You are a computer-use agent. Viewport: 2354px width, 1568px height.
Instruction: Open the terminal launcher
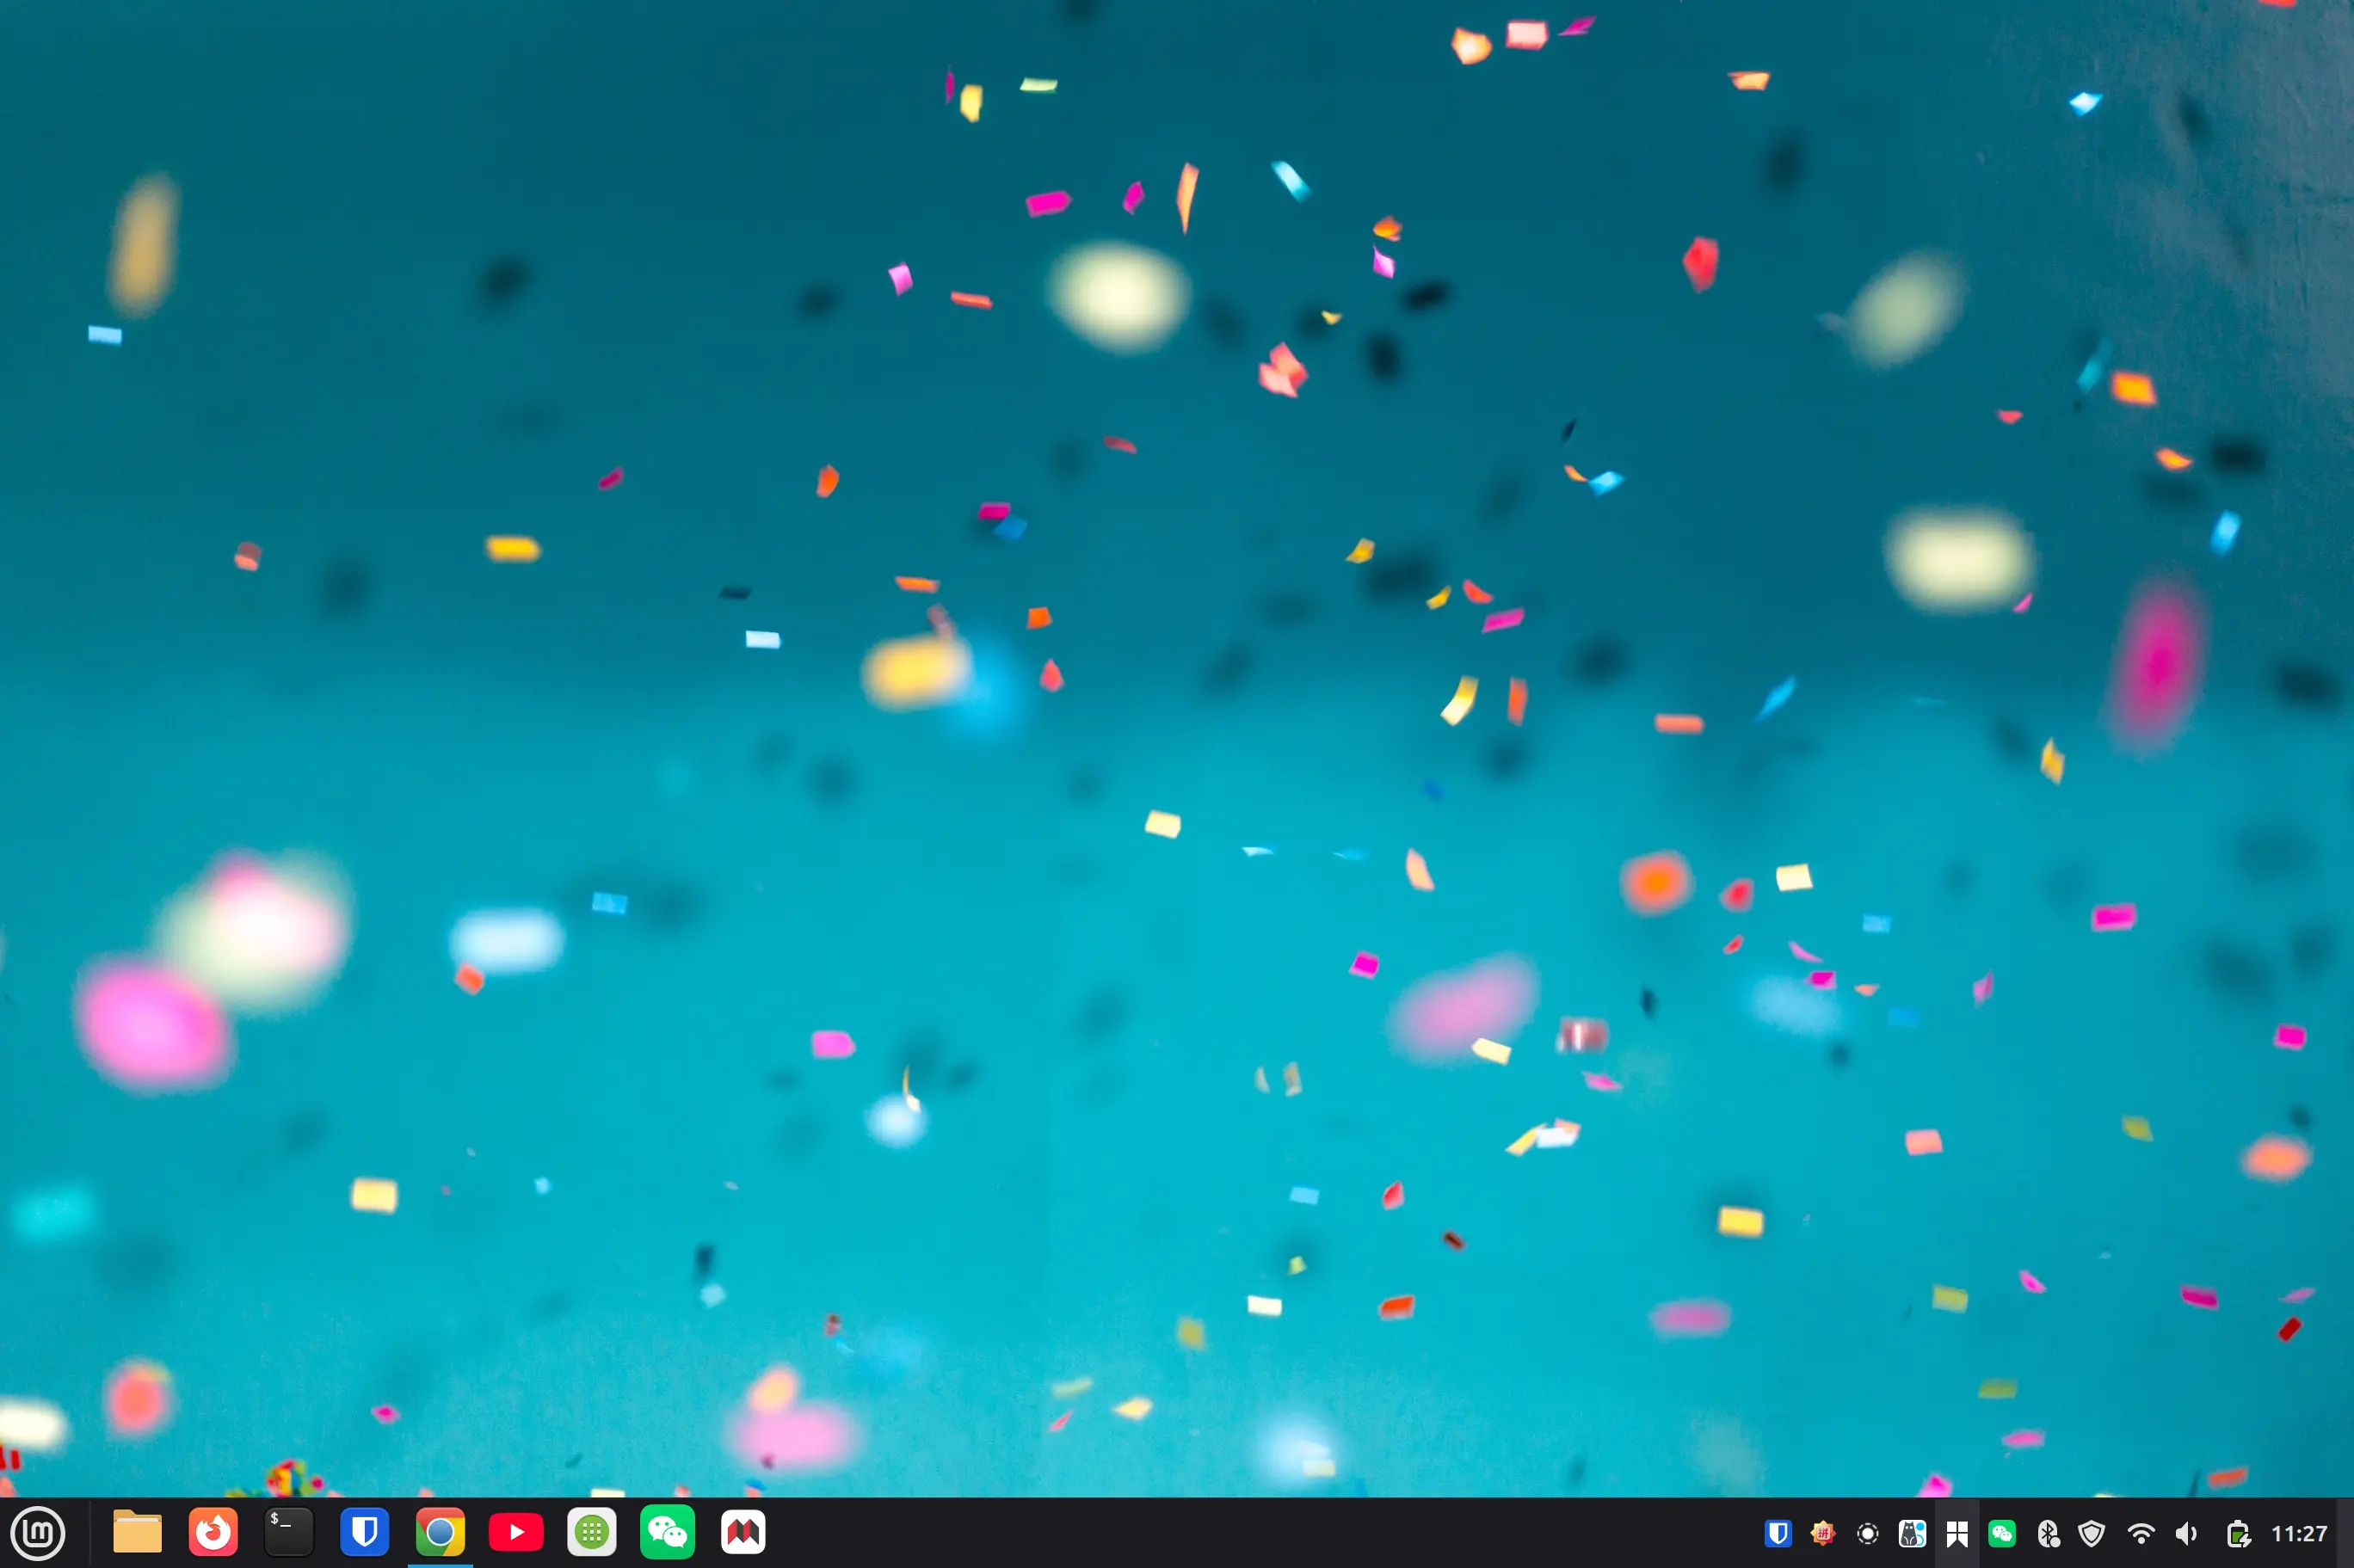pyautogui.click(x=289, y=1532)
